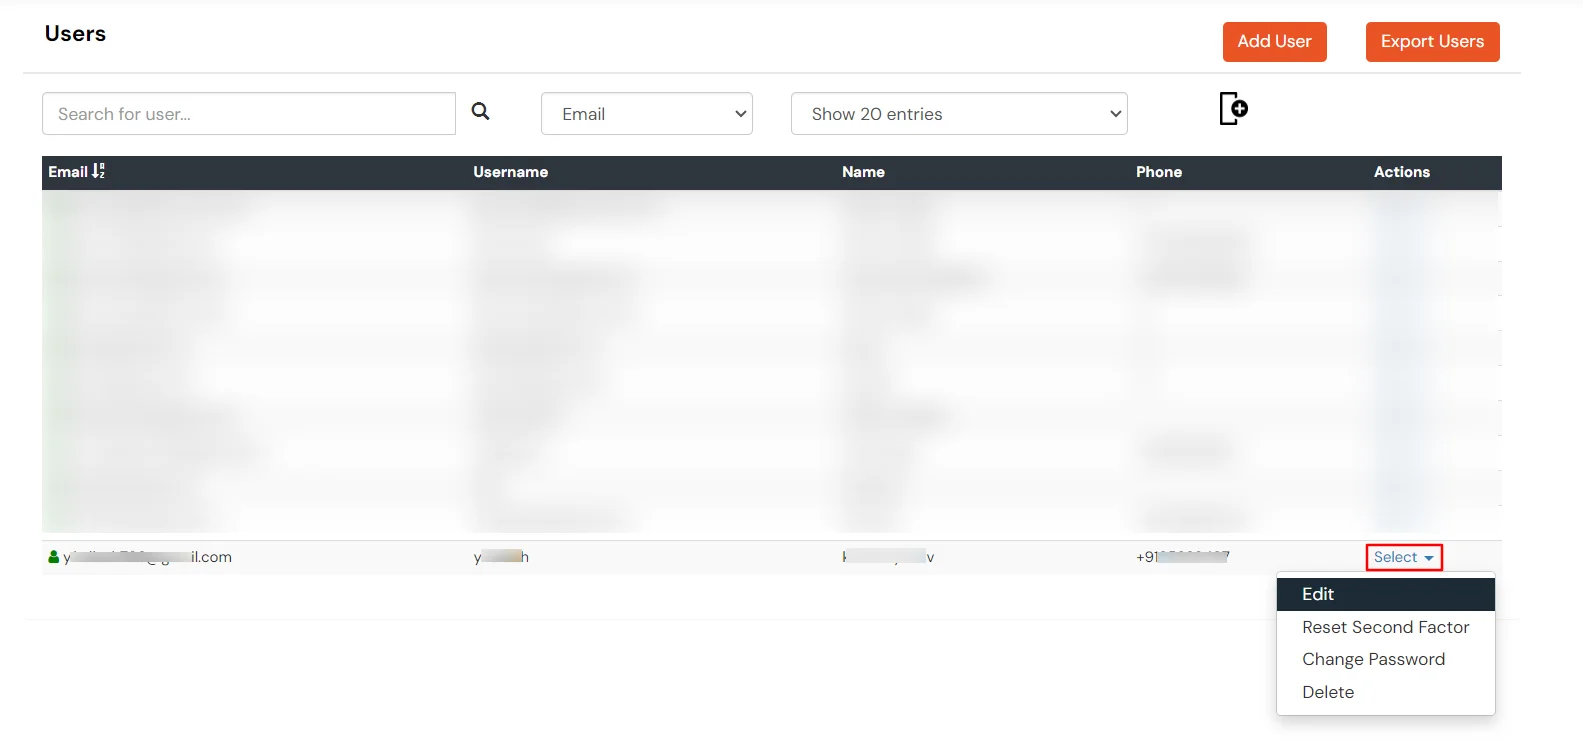Click the Name column header

(x=863, y=172)
